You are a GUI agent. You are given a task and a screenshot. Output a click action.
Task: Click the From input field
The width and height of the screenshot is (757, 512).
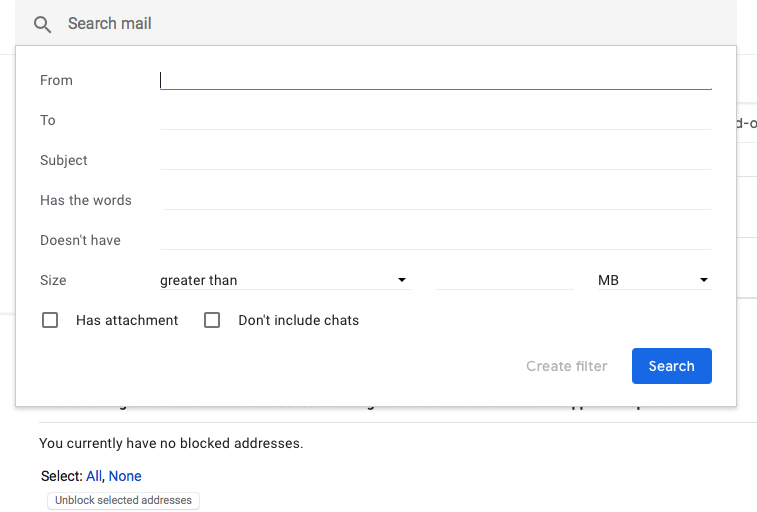[435, 80]
